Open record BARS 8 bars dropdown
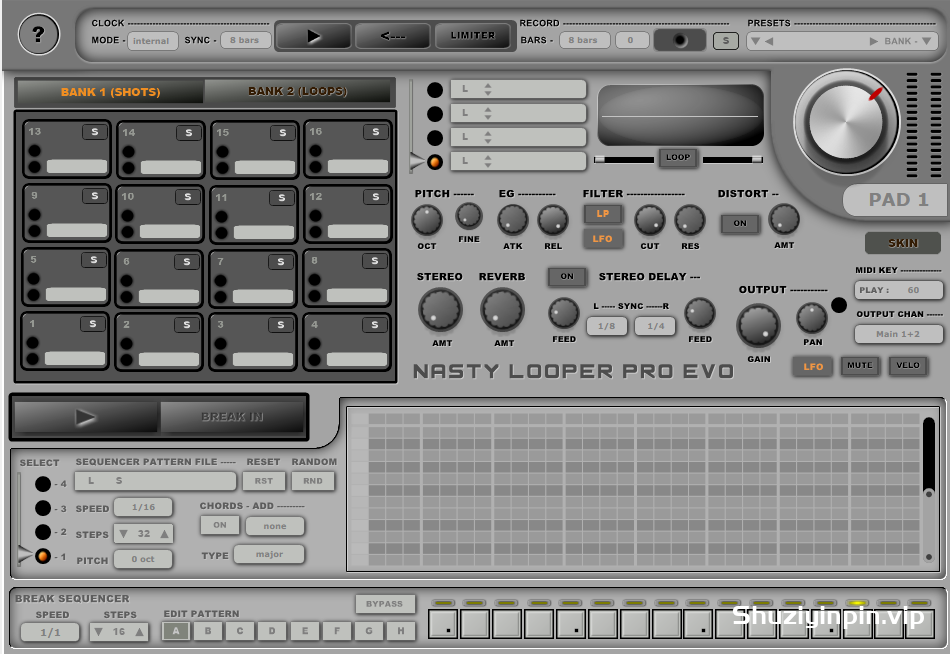The width and height of the screenshot is (950, 654). tap(584, 40)
